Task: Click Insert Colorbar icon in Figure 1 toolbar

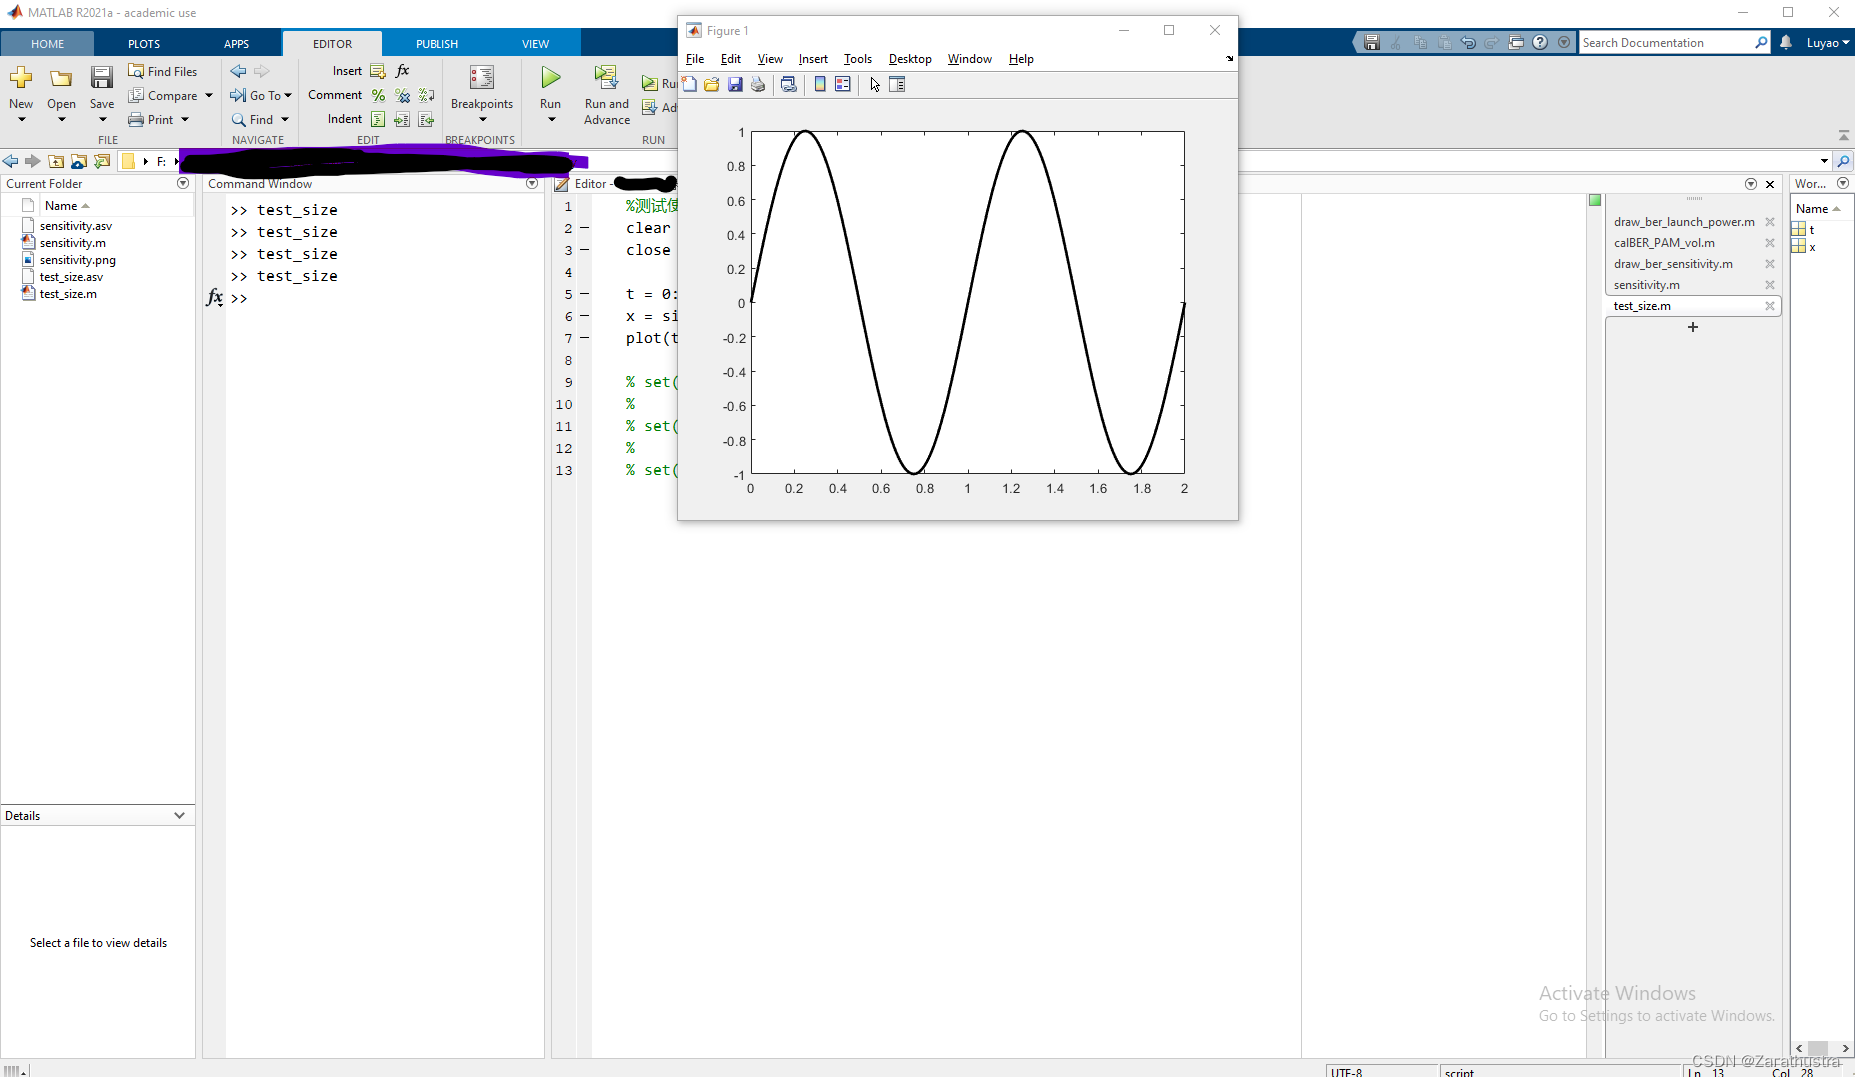Action: click(820, 84)
